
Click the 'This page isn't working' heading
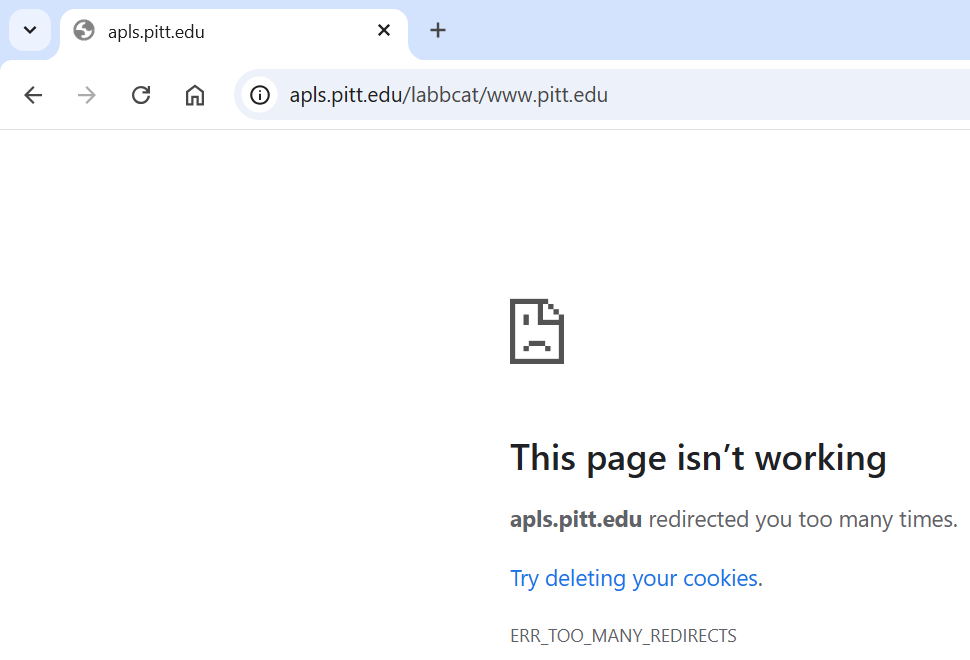(698, 458)
